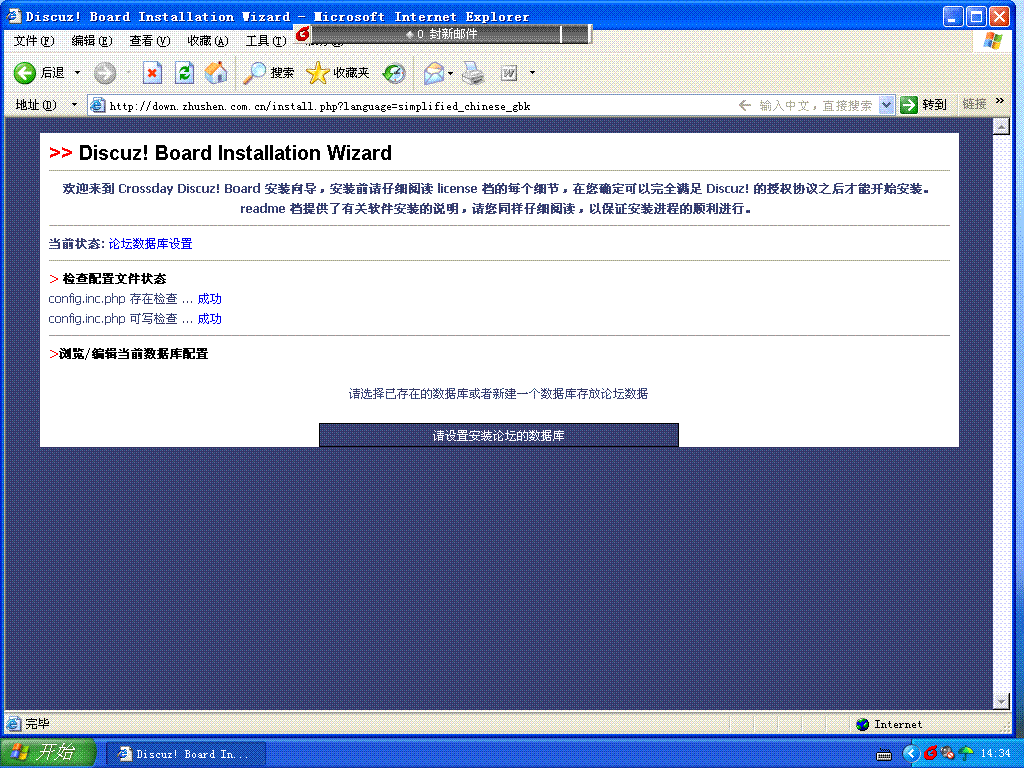Viewport: 1024px width, 768px height.
Task: Open the History clock icon
Action: pos(394,72)
